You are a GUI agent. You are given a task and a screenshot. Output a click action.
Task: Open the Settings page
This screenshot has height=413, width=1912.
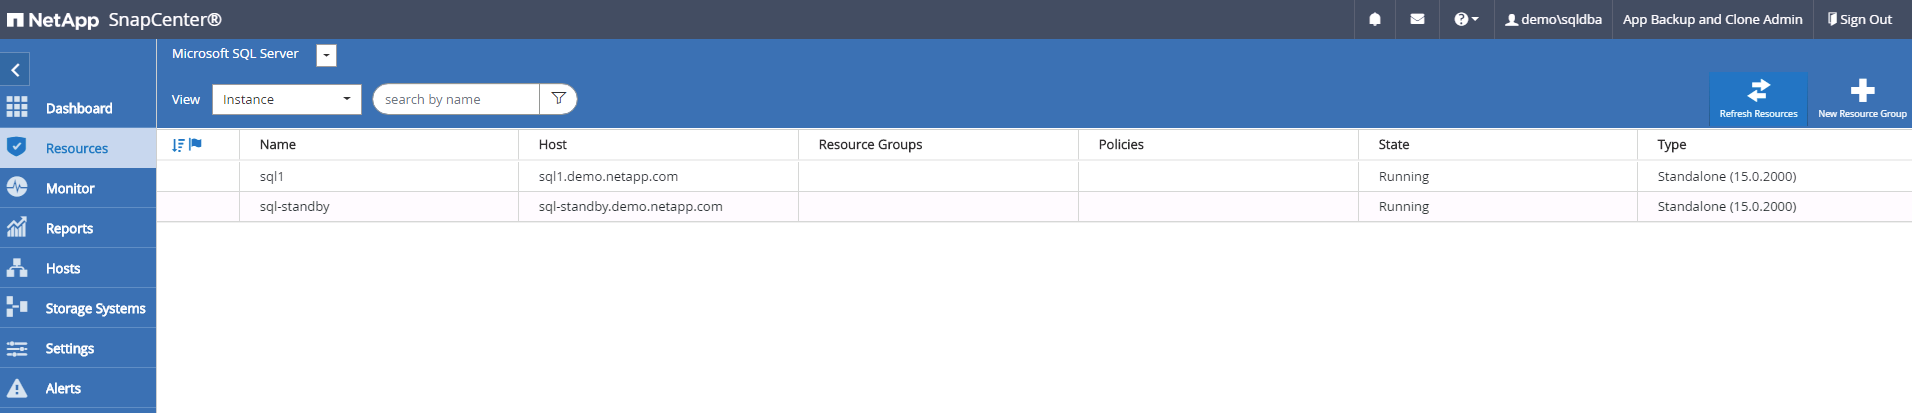tap(70, 348)
